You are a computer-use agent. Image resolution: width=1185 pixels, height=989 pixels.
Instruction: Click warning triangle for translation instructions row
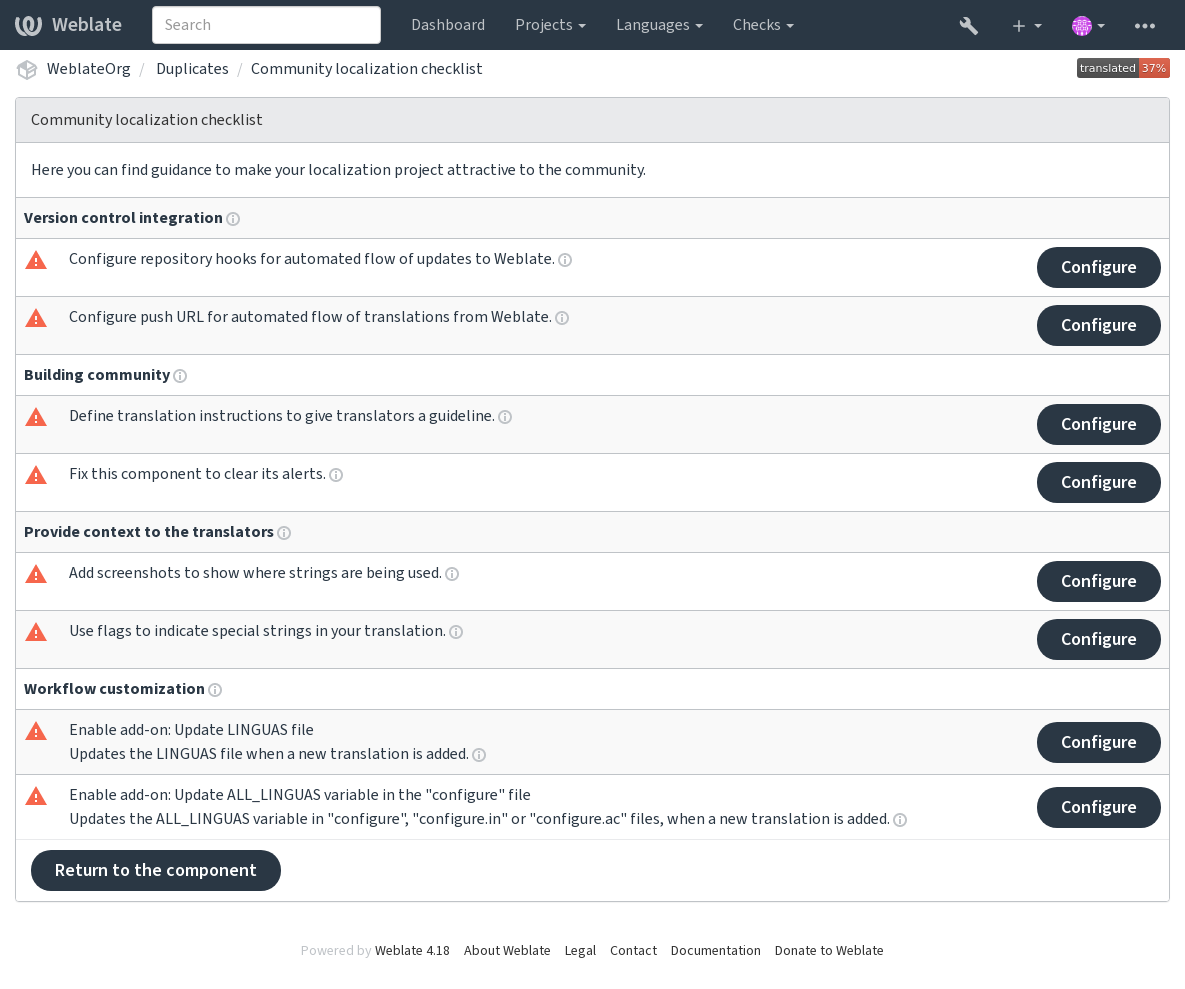click(x=36, y=418)
